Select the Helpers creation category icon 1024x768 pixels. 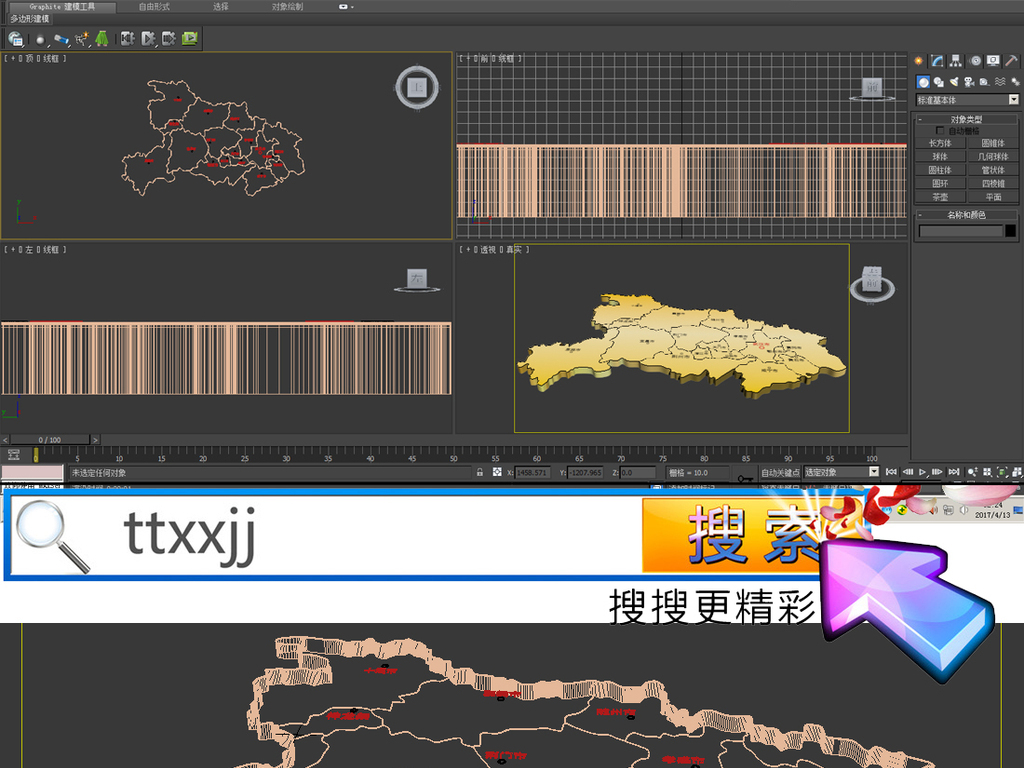pyautogui.click(x=985, y=82)
